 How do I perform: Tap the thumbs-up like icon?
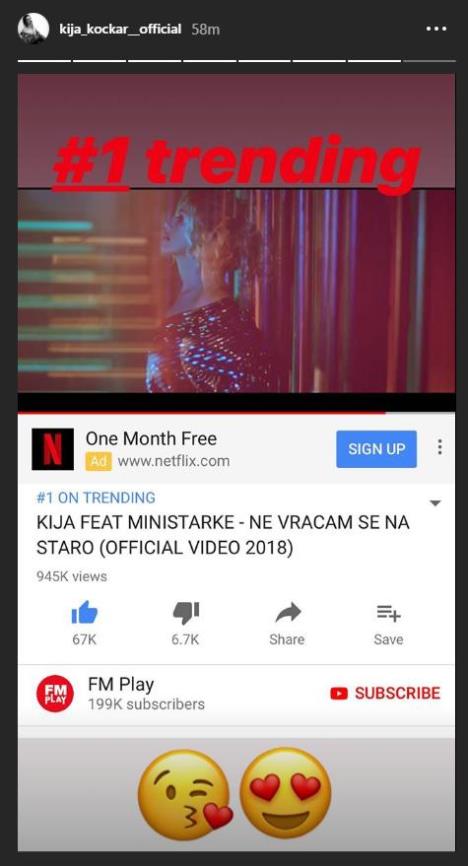pyautogui.click(x=85, y=612)
